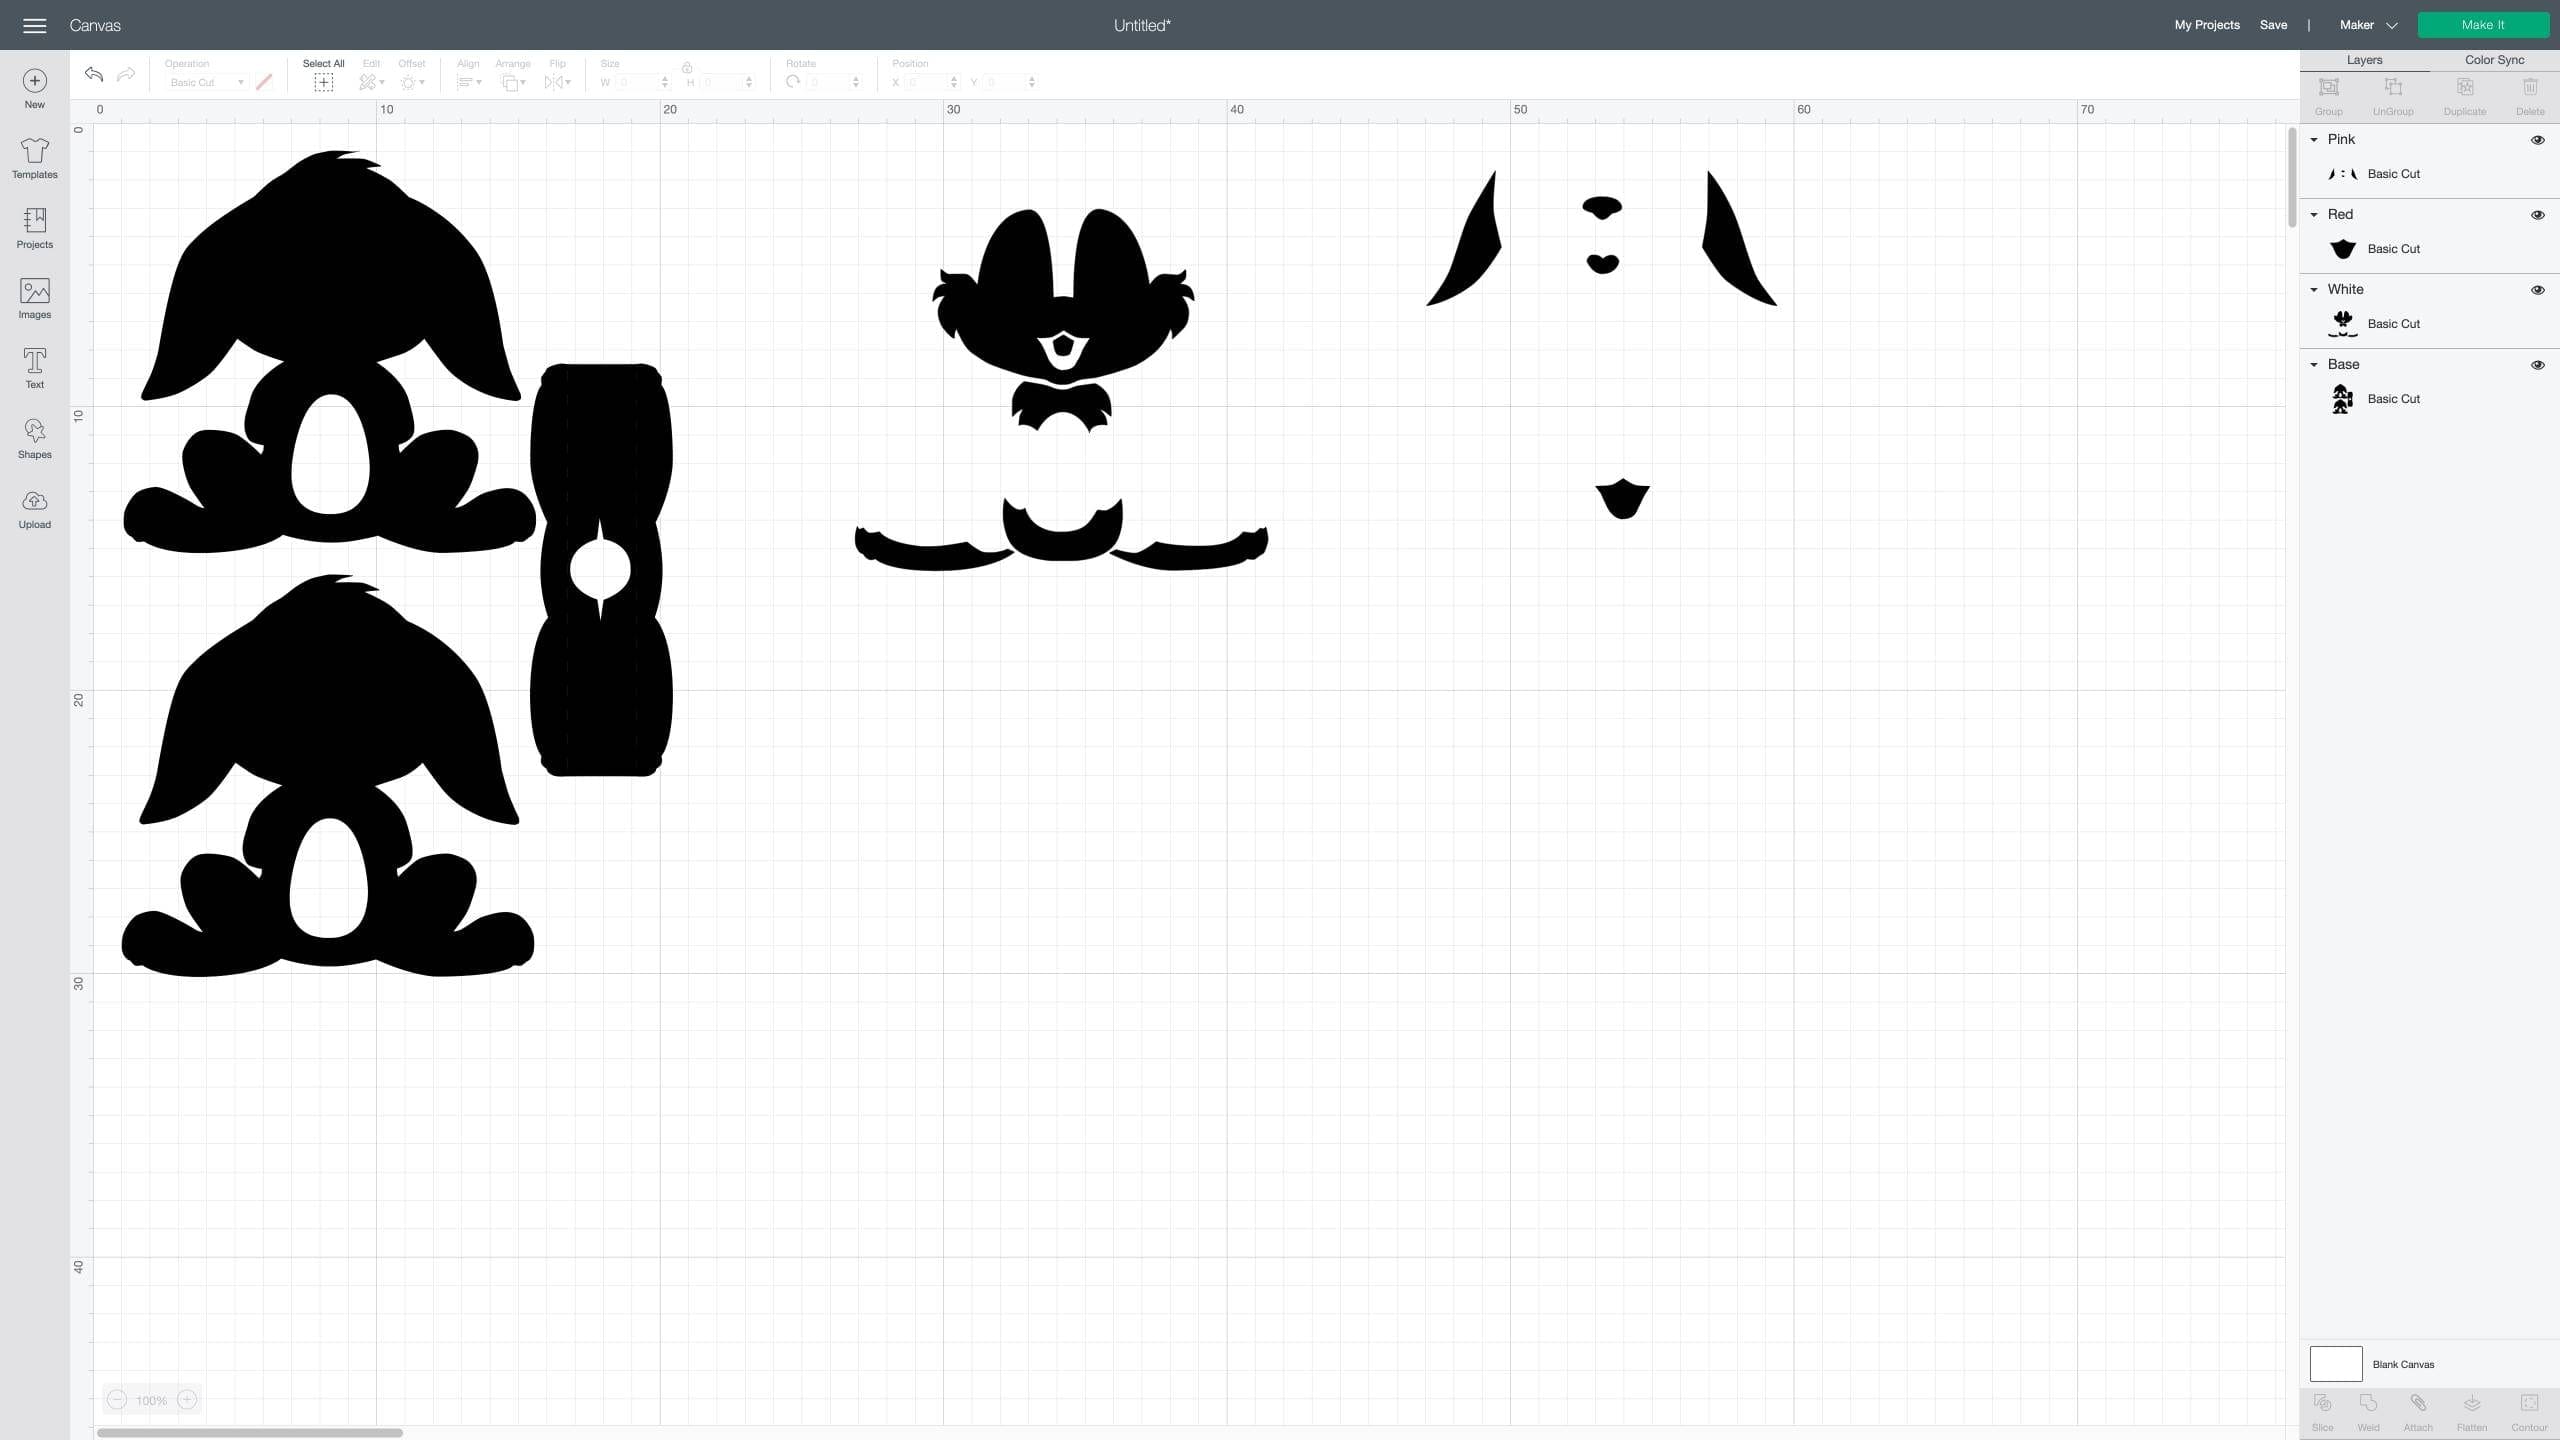
Task: Click the Group icon in Layers
Action: coord(2329,88)
